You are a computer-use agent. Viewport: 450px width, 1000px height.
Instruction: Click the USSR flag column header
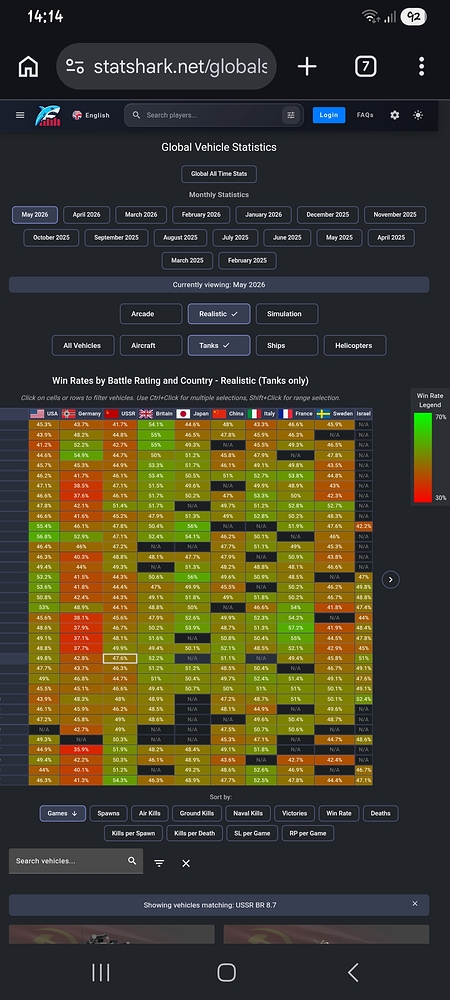pos(119,414)
